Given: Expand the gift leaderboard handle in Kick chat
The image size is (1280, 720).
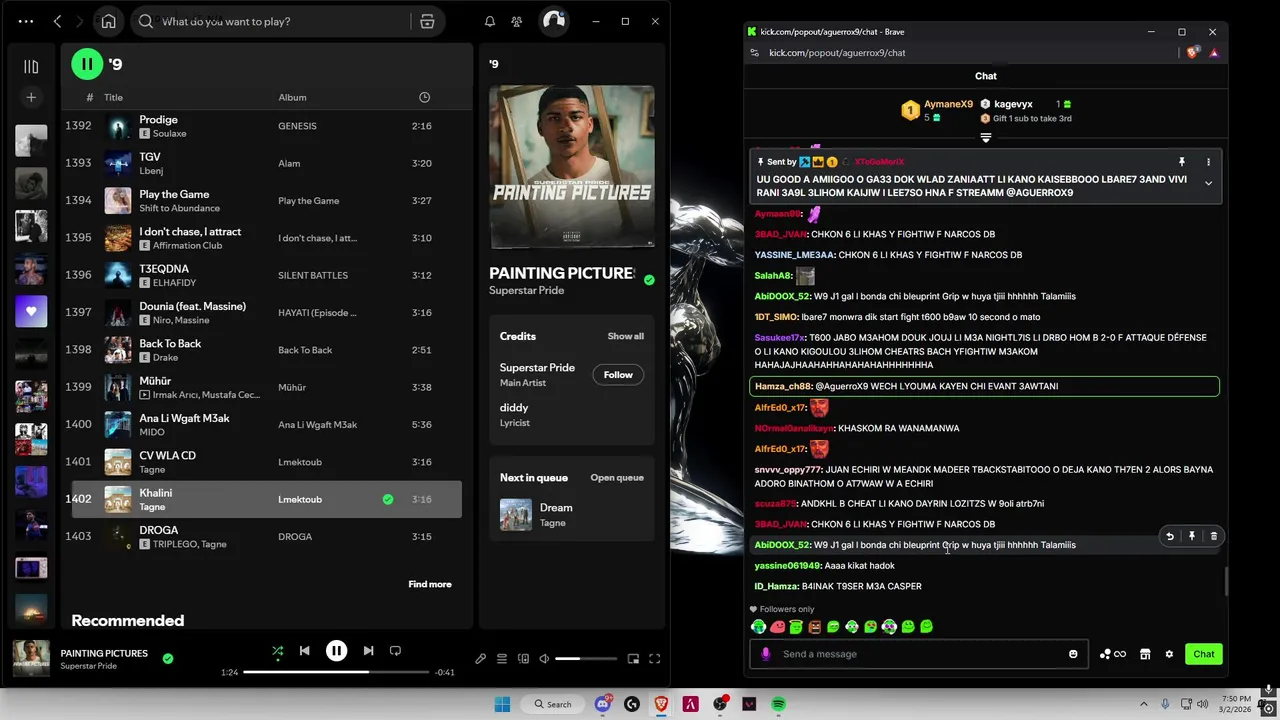Looking at the screenshot, I should click(985, 138).
